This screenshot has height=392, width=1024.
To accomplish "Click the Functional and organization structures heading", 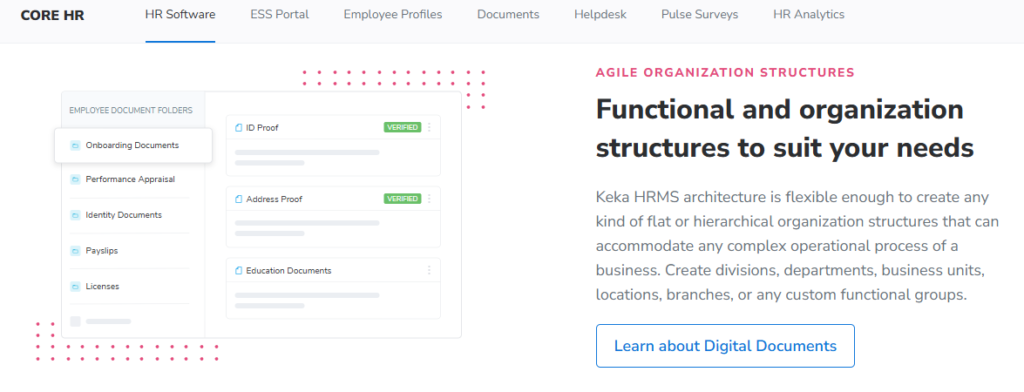I will coord(784,129).
